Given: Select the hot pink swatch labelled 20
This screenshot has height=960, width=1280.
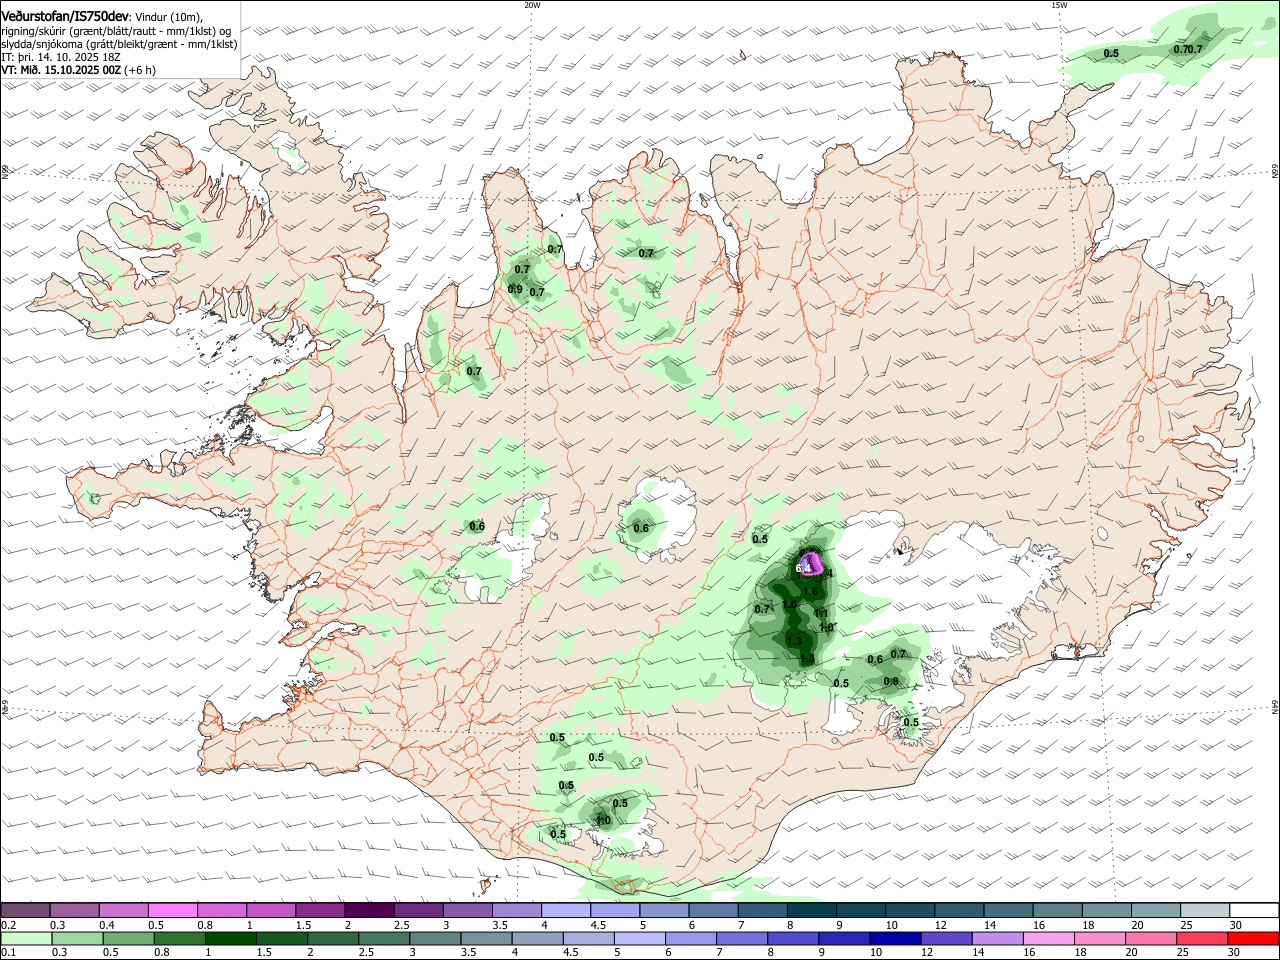Looking at the screenshot, I should click(1152, 939).
